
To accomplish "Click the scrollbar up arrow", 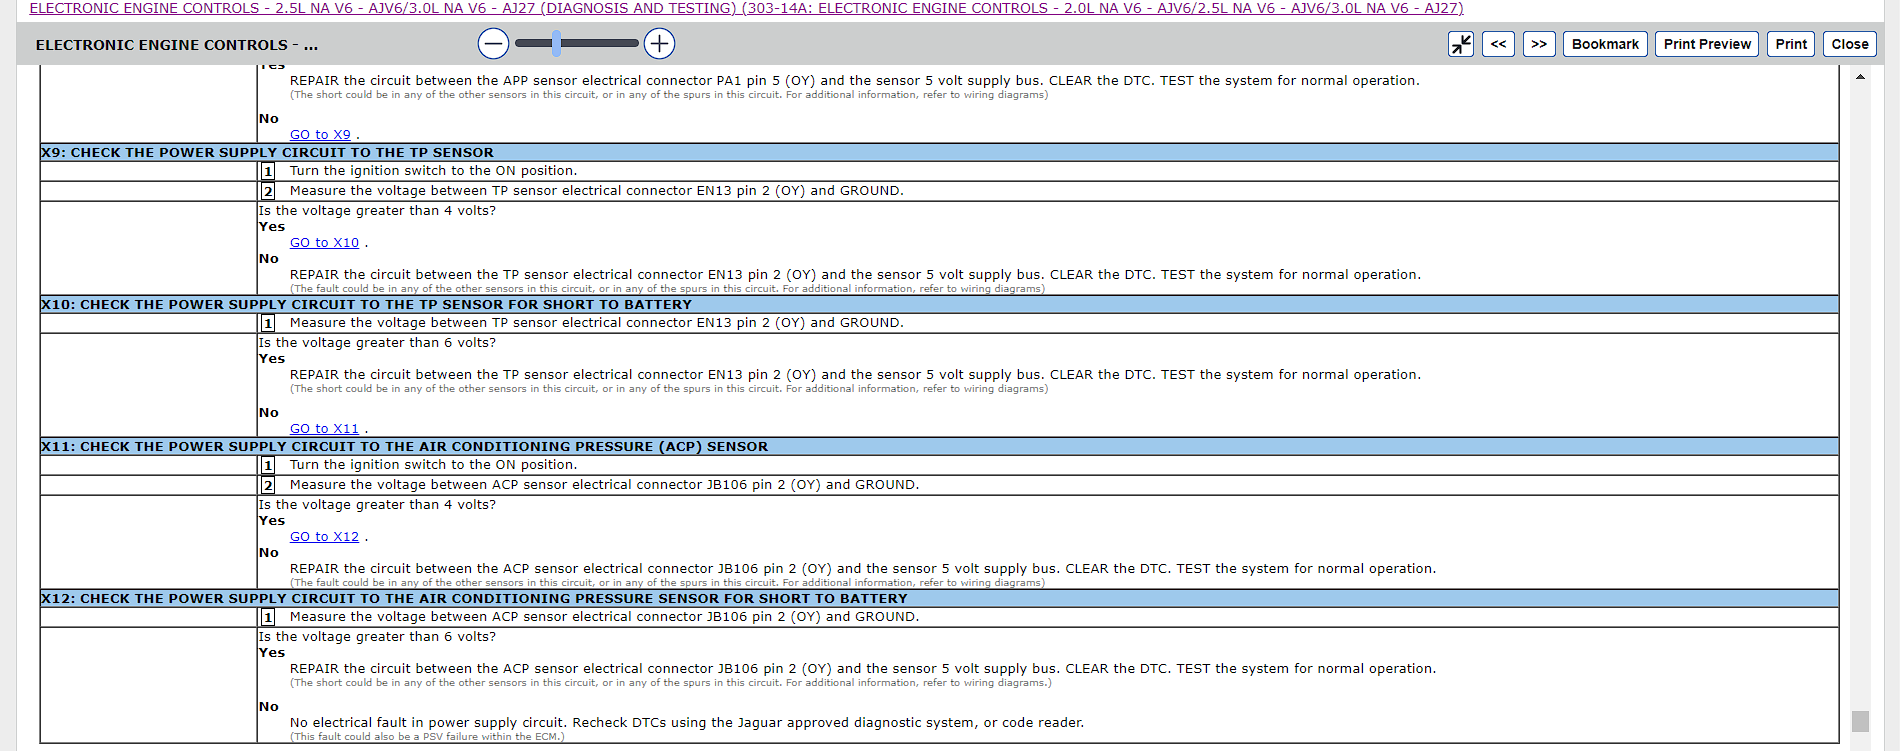I will pos(1860,77).
